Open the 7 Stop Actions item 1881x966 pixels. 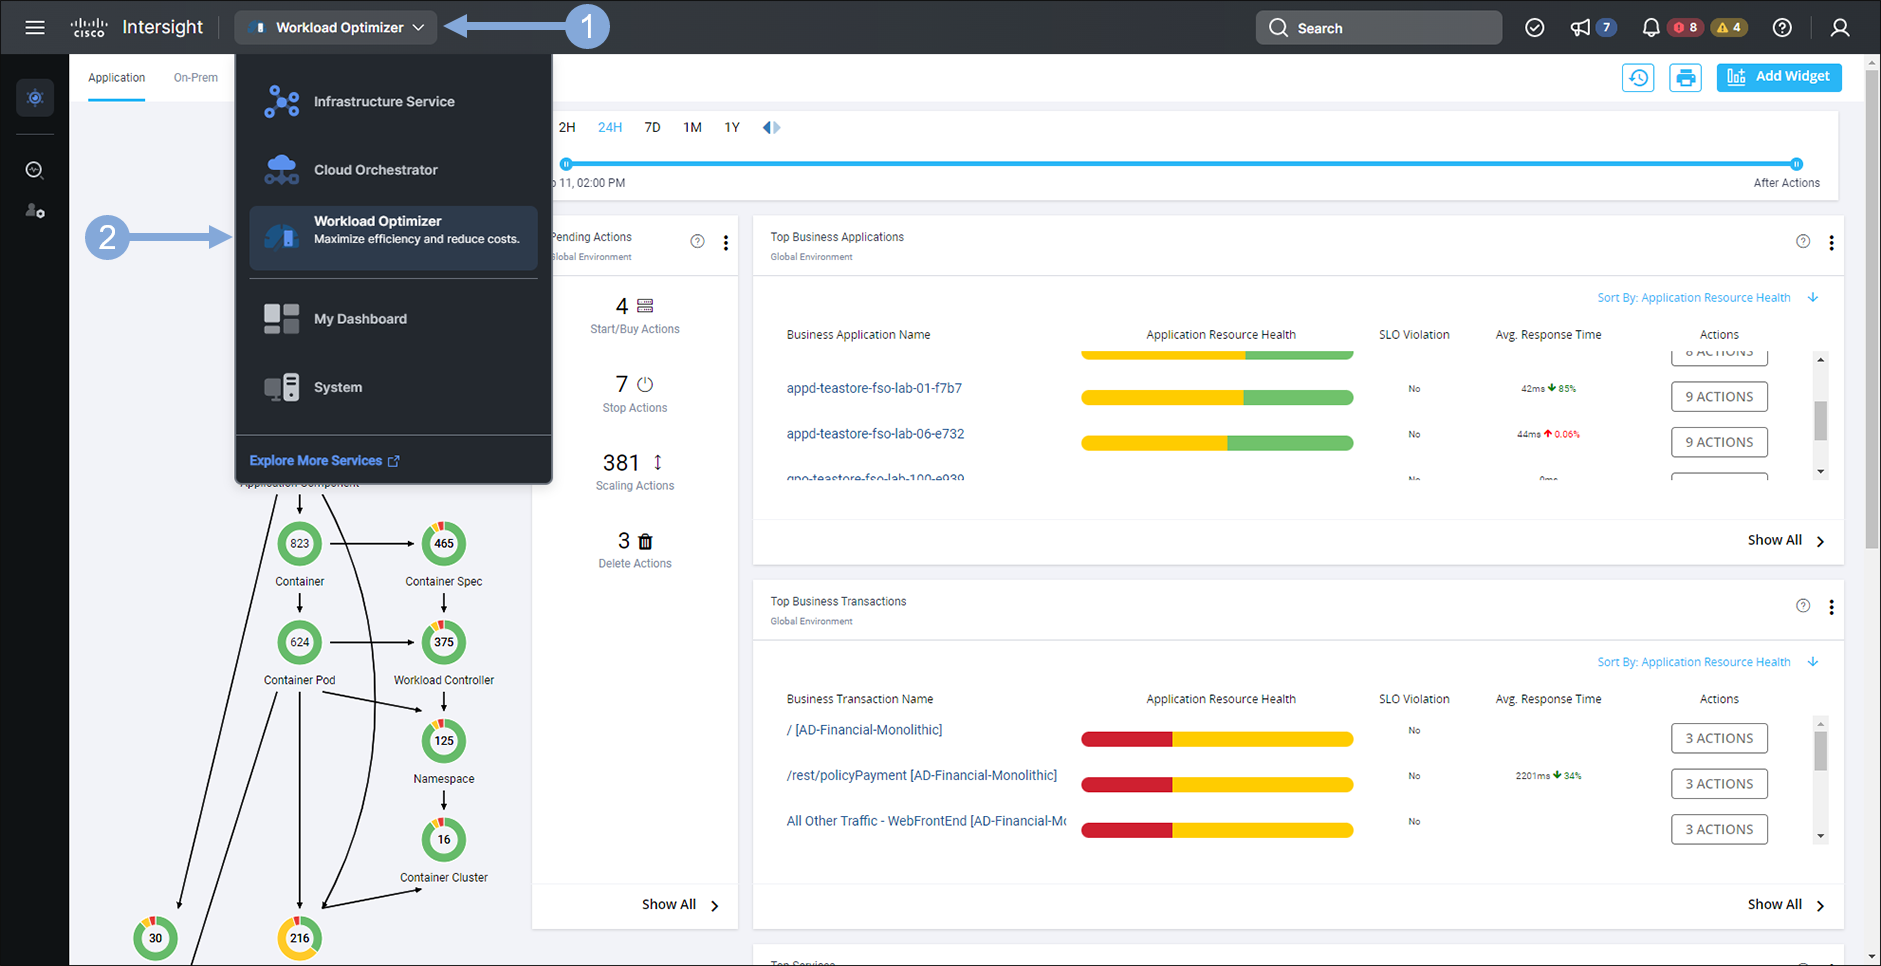pos(635,393)
